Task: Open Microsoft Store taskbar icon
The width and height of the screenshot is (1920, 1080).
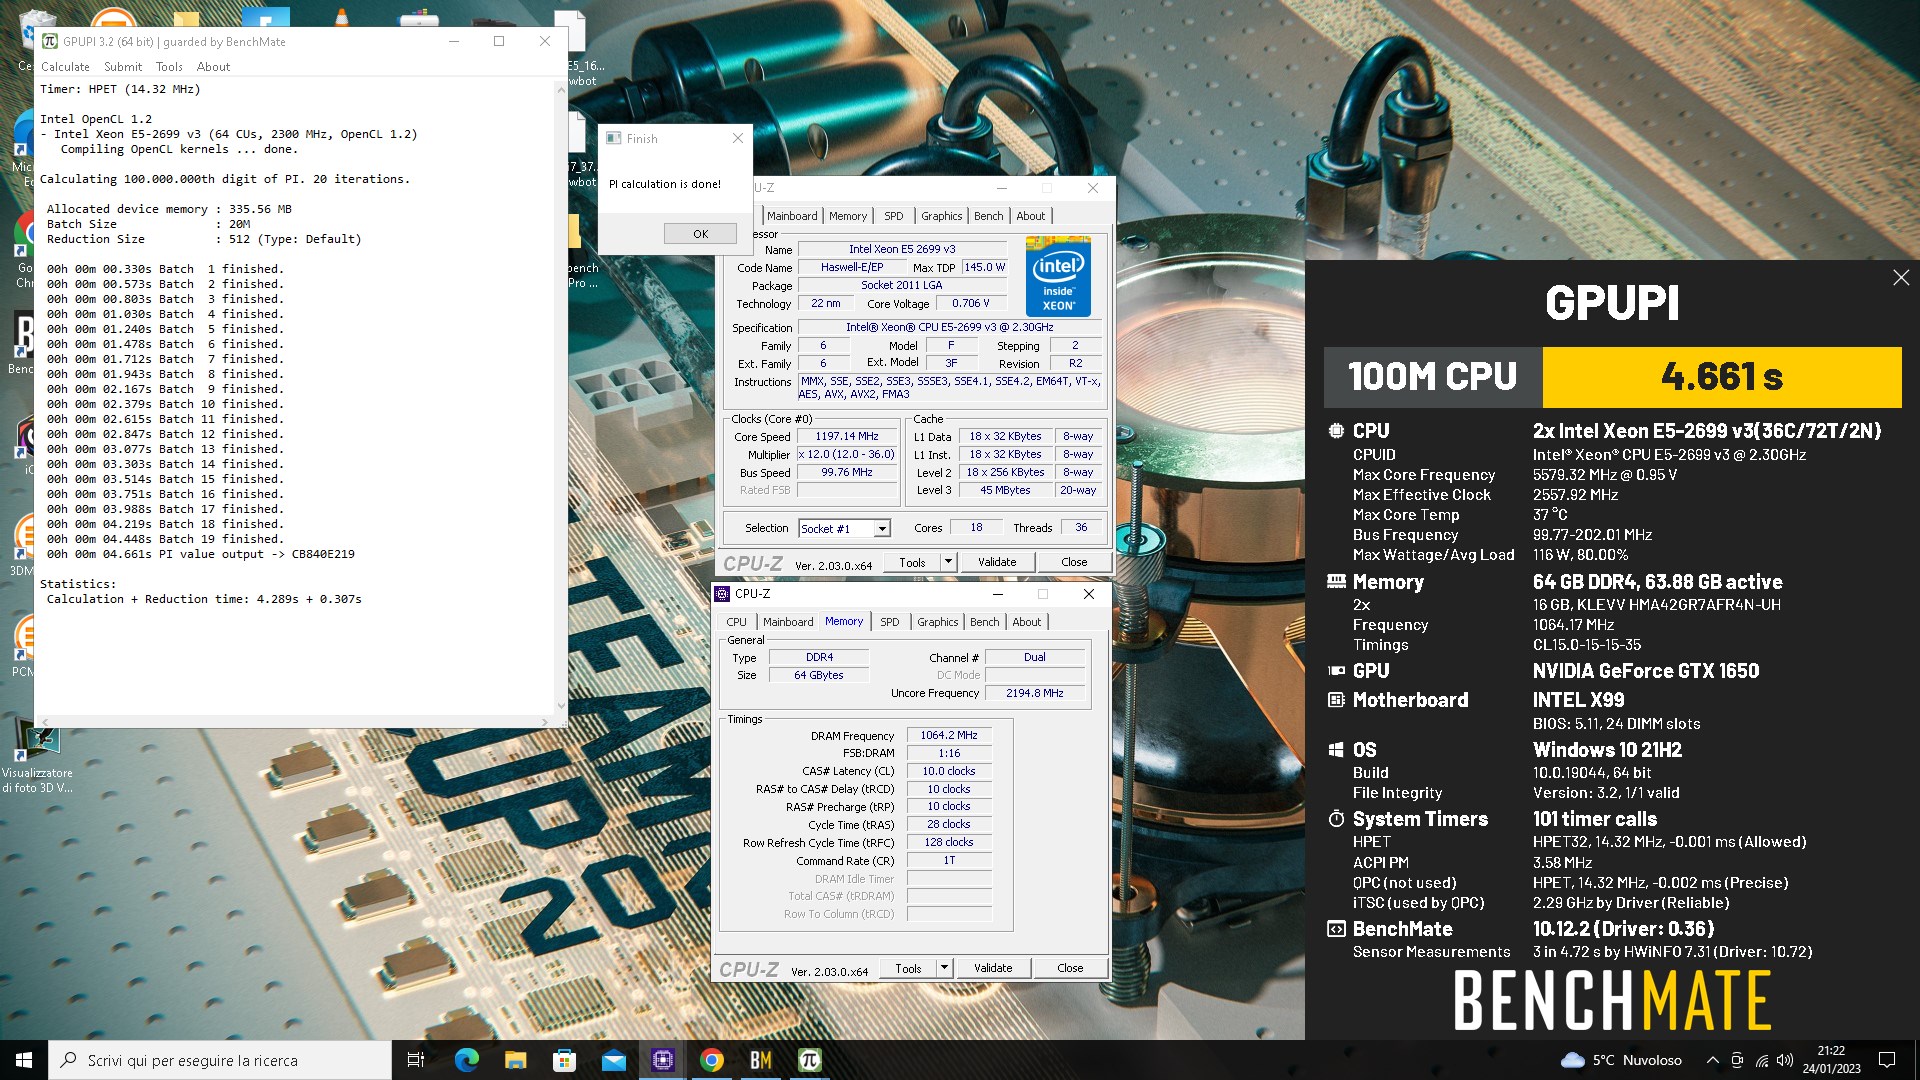Action: (x=564, y=1060)
